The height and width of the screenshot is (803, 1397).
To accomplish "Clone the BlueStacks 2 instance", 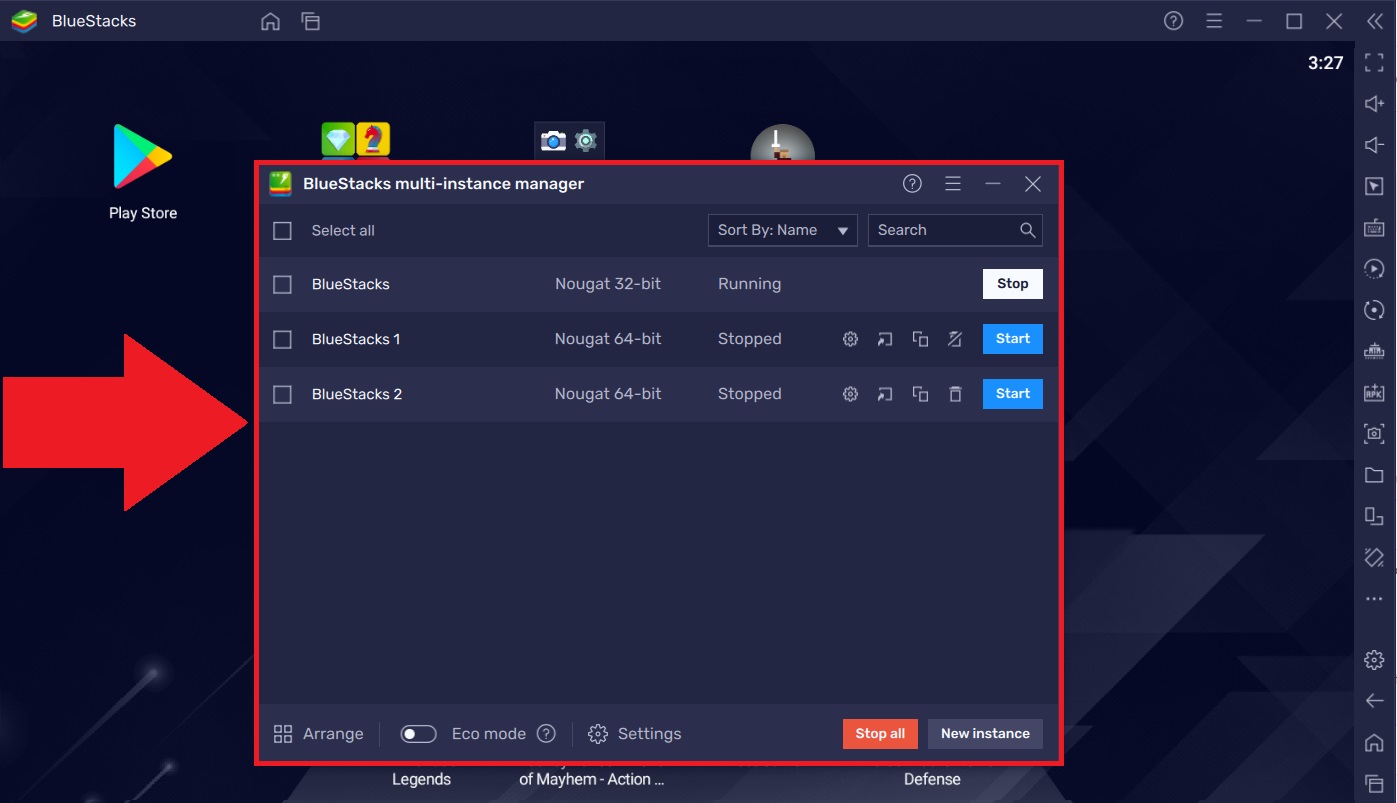I will (920, 394).
